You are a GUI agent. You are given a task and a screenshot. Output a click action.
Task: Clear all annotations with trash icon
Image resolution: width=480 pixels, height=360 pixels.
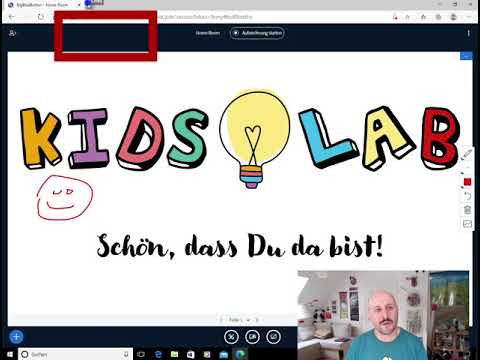click(x=467, y=210)
